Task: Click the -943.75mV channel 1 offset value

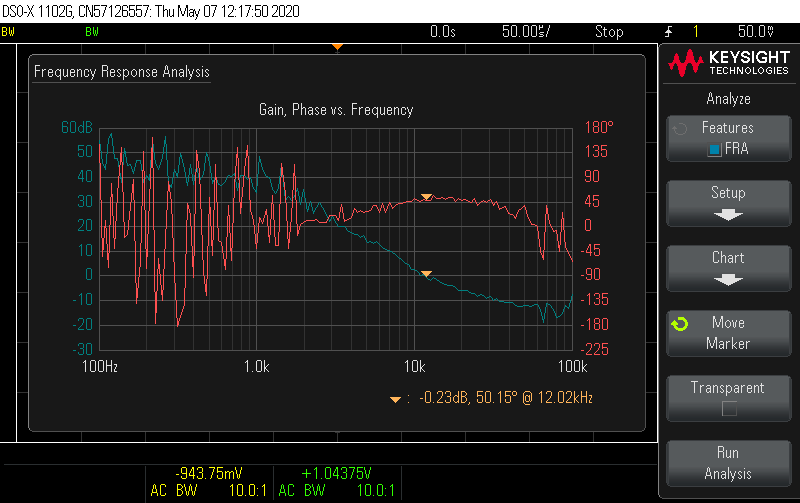Action: 209,473
